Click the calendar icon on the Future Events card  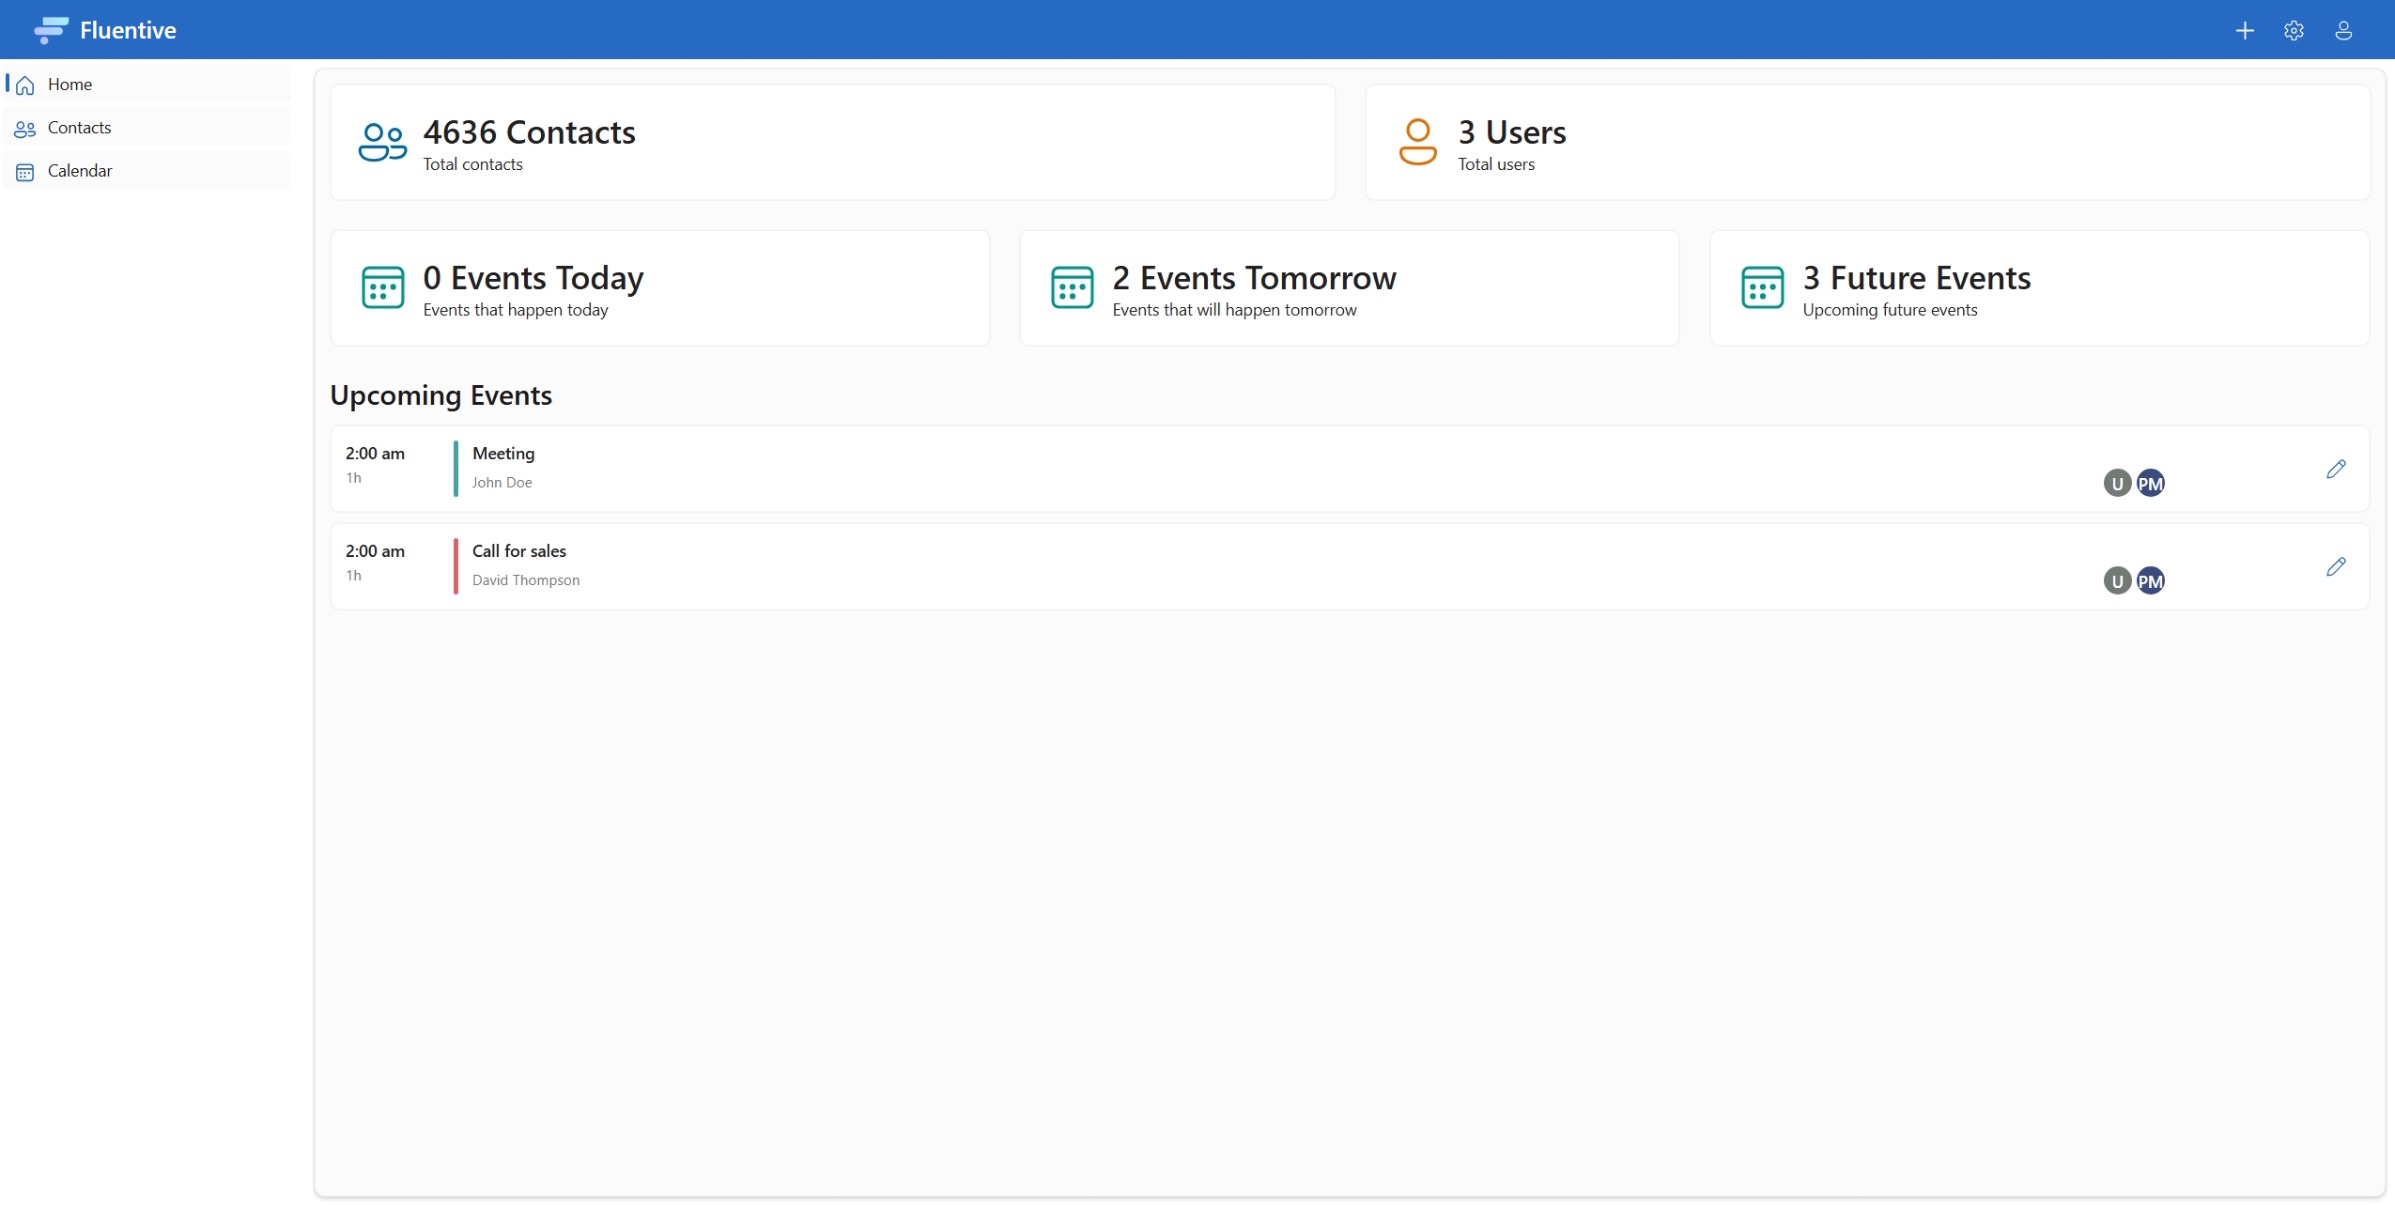point(1762,288)
